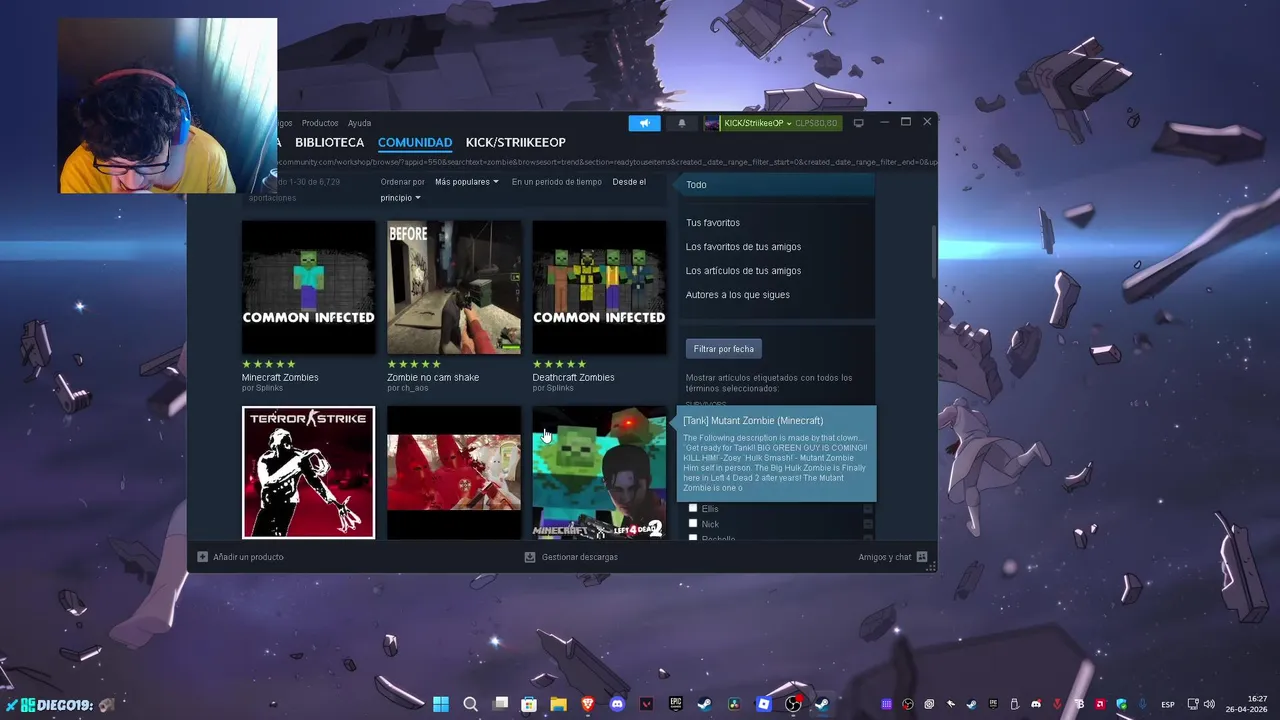Open the Ayuda menu
This screenshot has width=1280, height=720.
[x=359, y=123]
